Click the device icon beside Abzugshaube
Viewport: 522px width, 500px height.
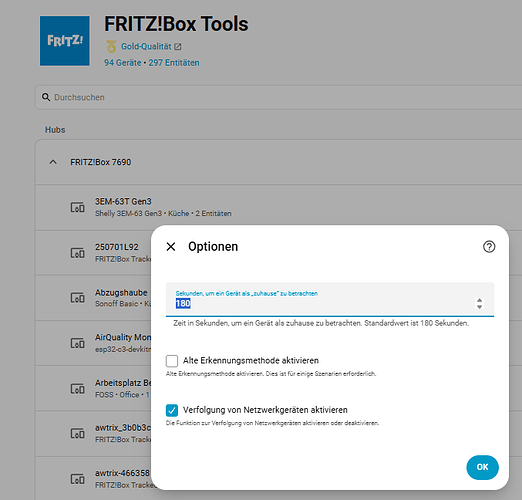77,298
